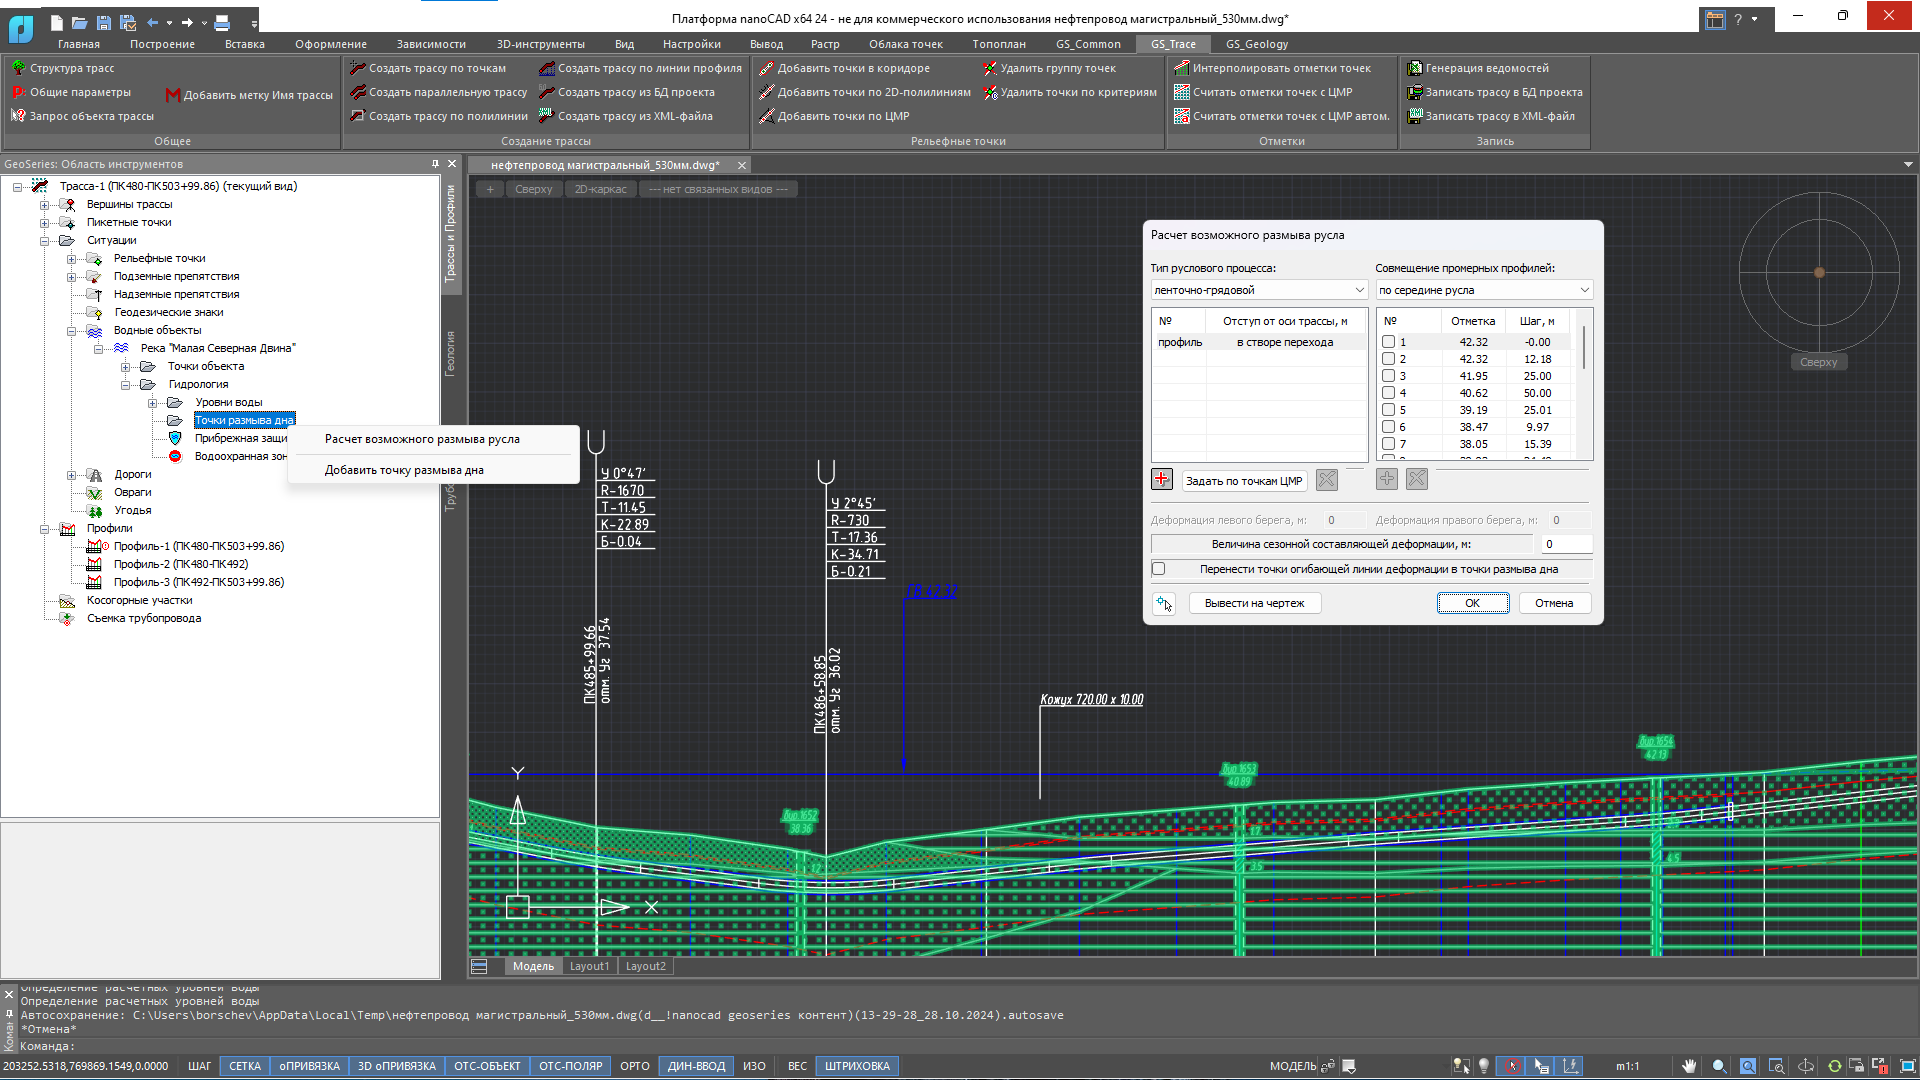Click the Создать трассу по точкам icon

click(x=357, y=68)
